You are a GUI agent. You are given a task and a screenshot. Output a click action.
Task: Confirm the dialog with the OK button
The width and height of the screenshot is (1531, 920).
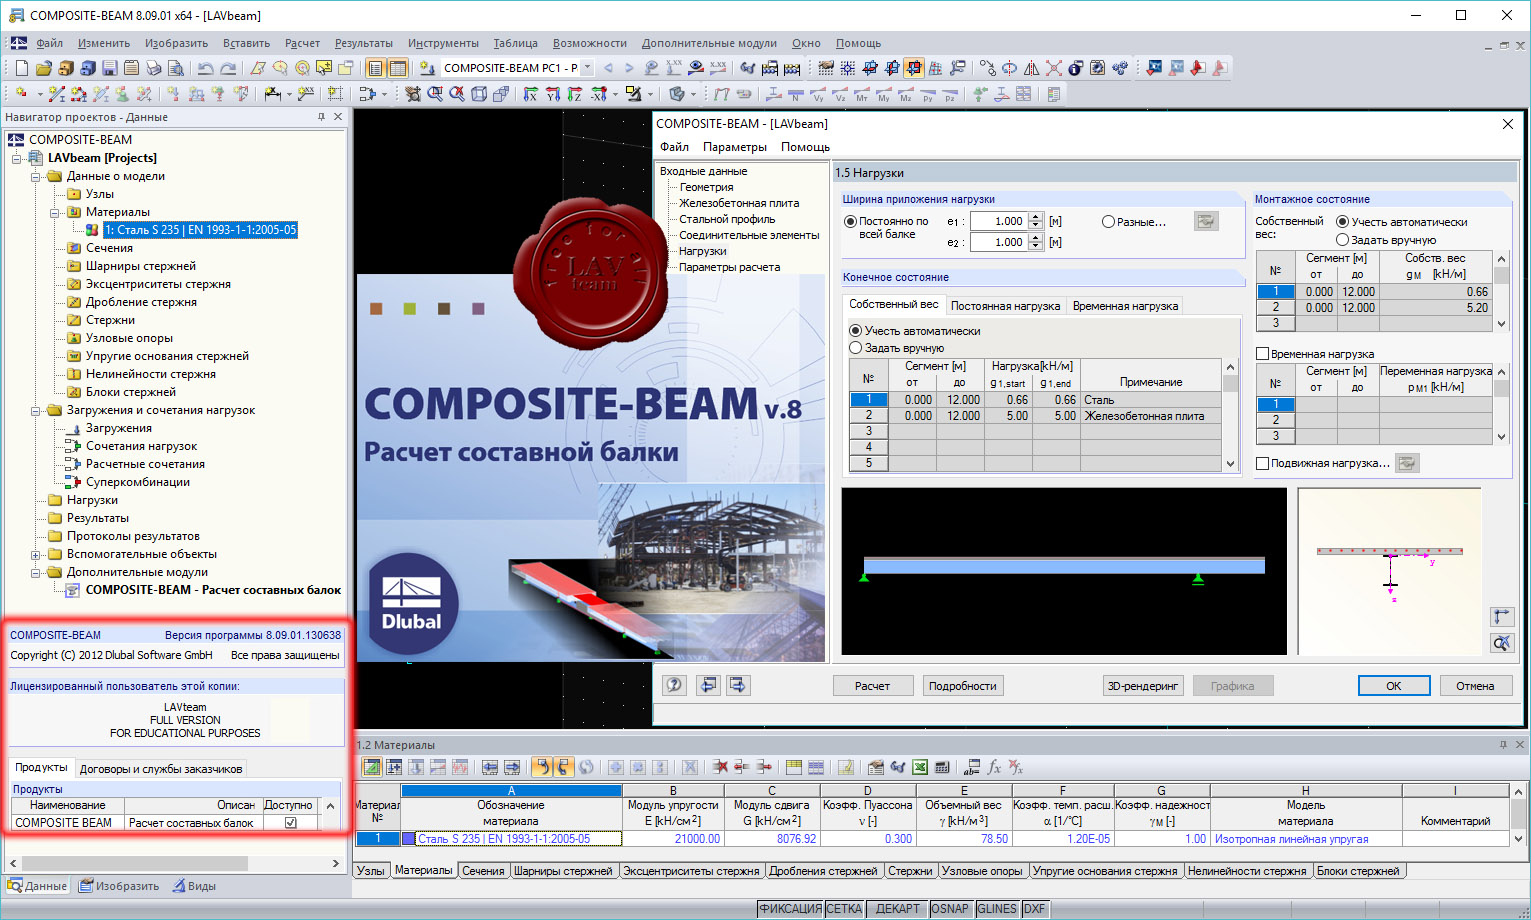(1393, 686)
